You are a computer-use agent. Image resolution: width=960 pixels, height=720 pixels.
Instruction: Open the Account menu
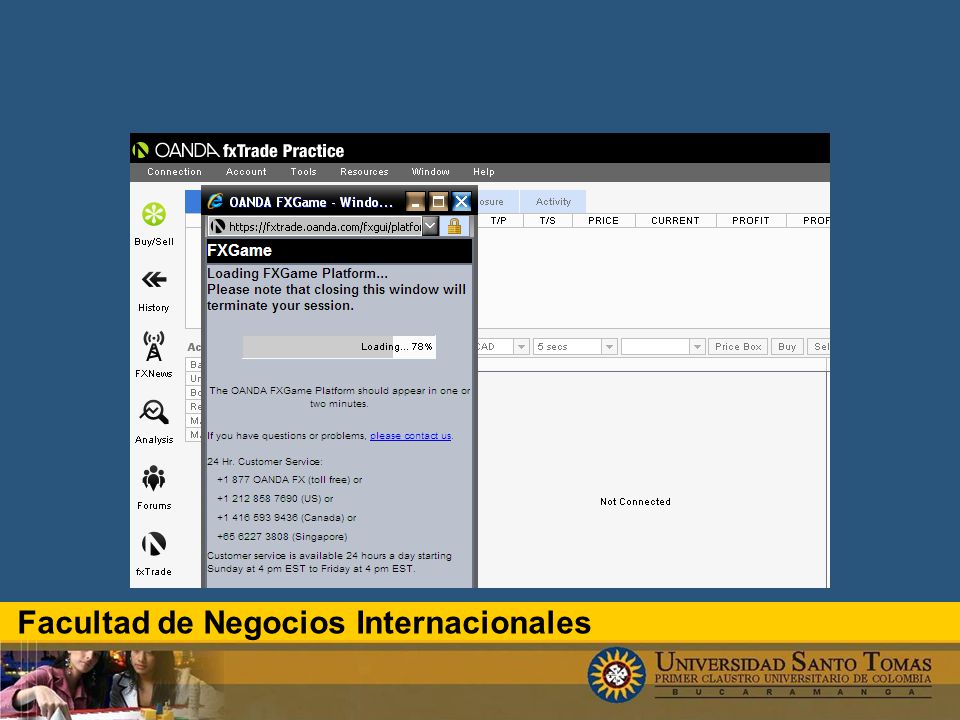click(x=246, y=172)
